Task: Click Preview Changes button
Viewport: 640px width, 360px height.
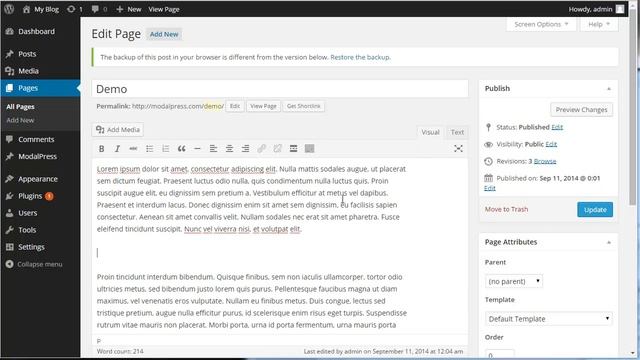Action: pyautogui.click(x=581, y=110)
